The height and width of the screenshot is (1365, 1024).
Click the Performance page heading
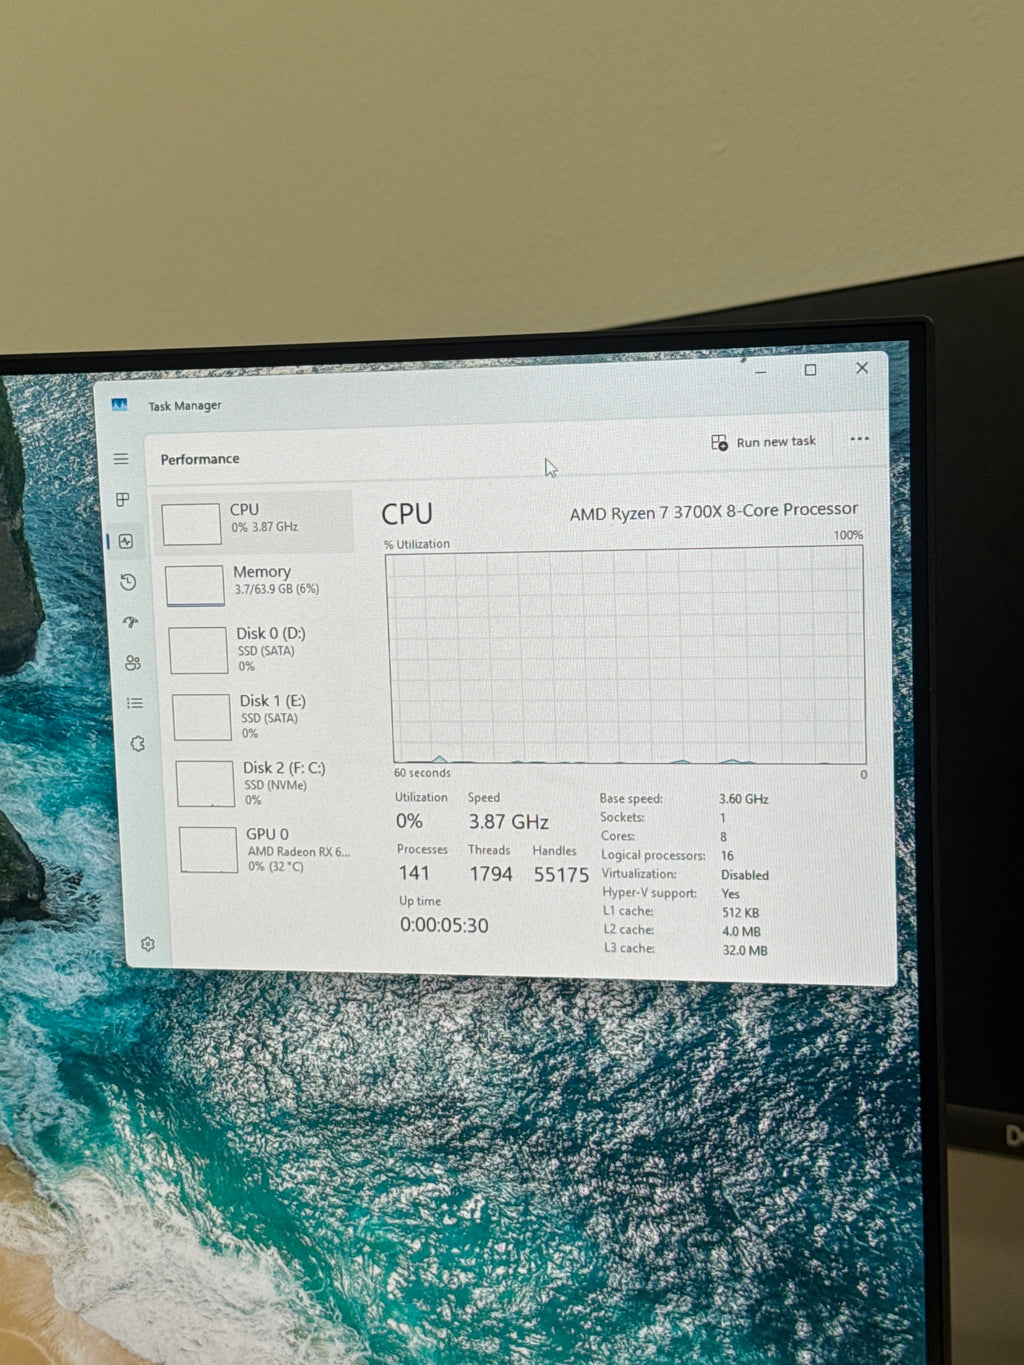[x=200, y=459]
